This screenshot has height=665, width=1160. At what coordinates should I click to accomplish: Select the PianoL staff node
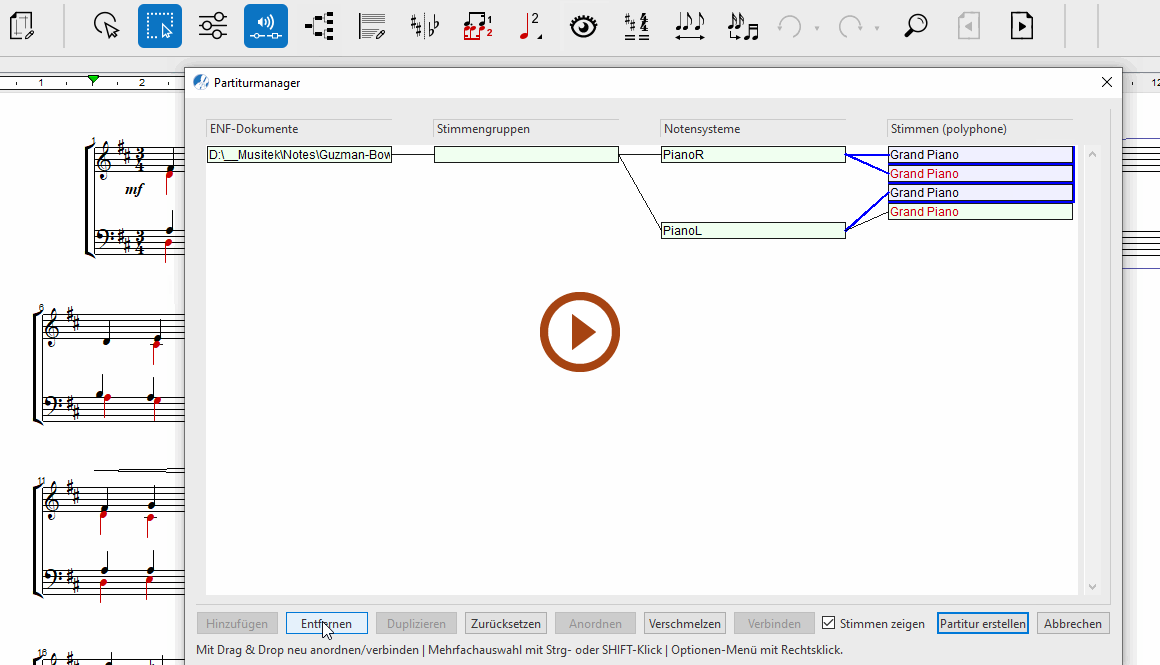point(753,231)
